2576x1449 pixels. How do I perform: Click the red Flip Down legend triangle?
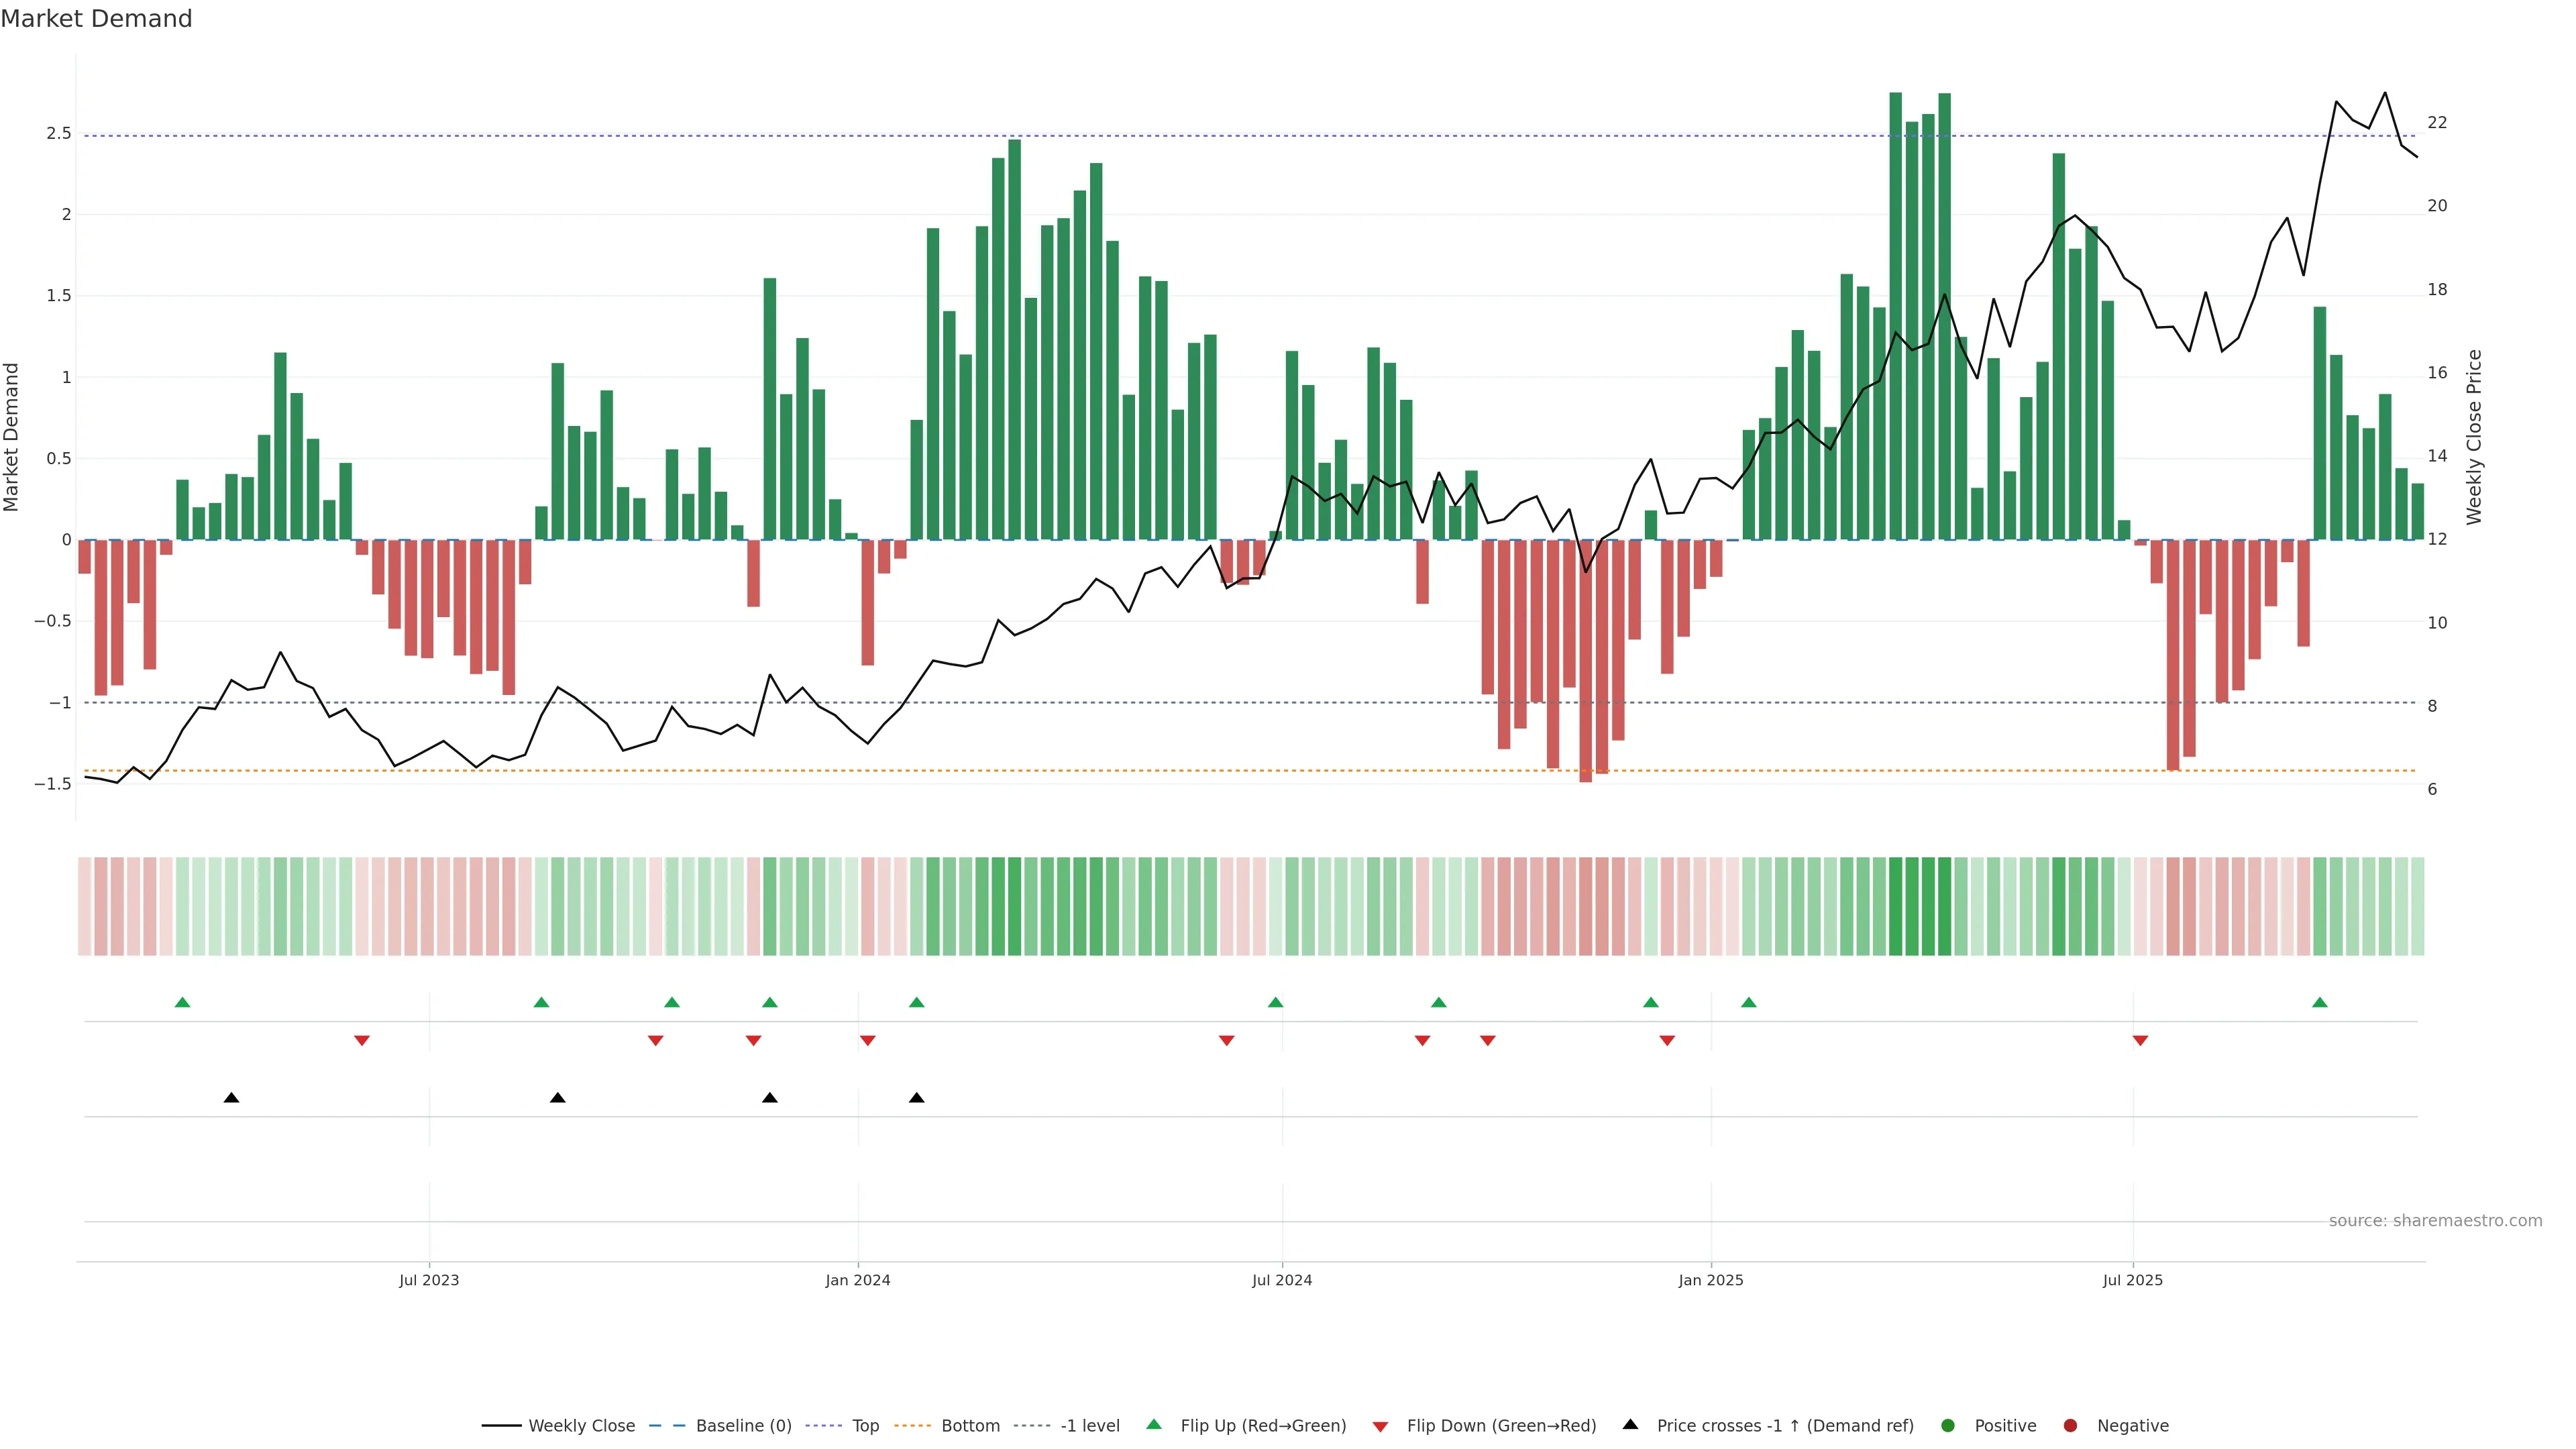(1380, 1427)
